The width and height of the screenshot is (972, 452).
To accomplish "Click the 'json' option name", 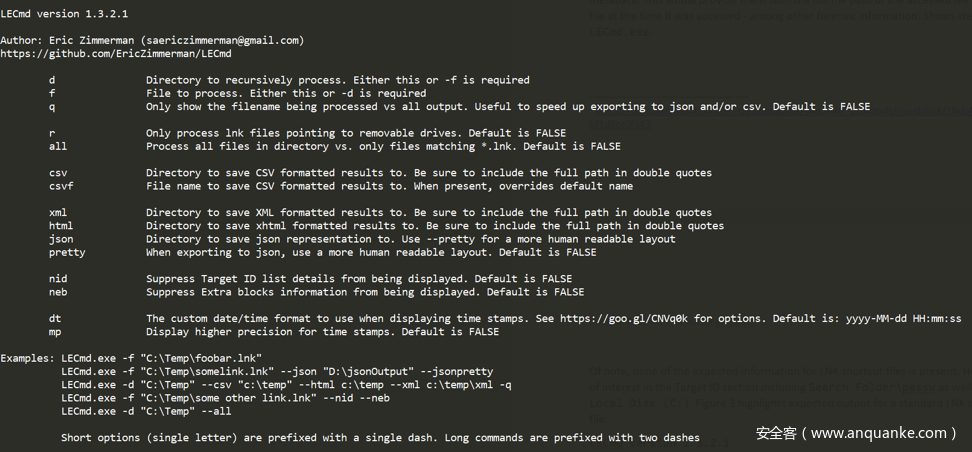I will pos(61,239).
